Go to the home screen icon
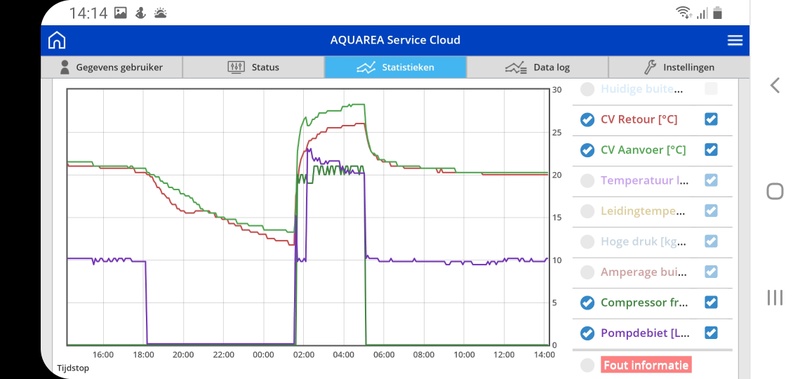 pyautogui.click(x=57, y=40)
